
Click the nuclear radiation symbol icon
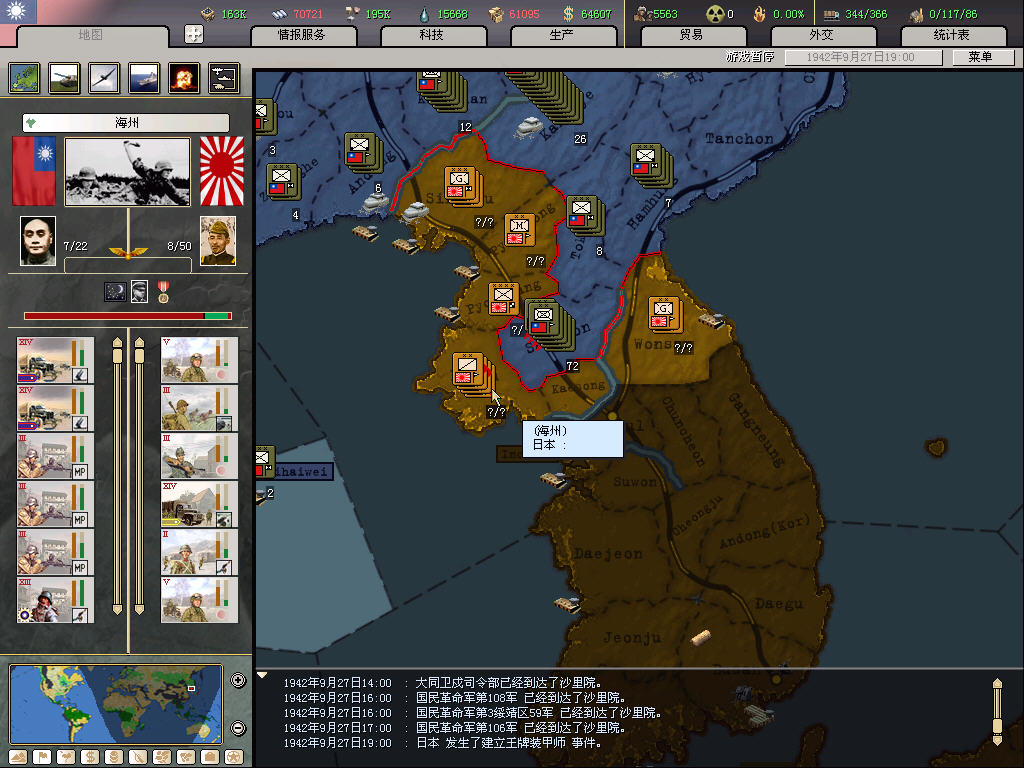pos(715,14)
